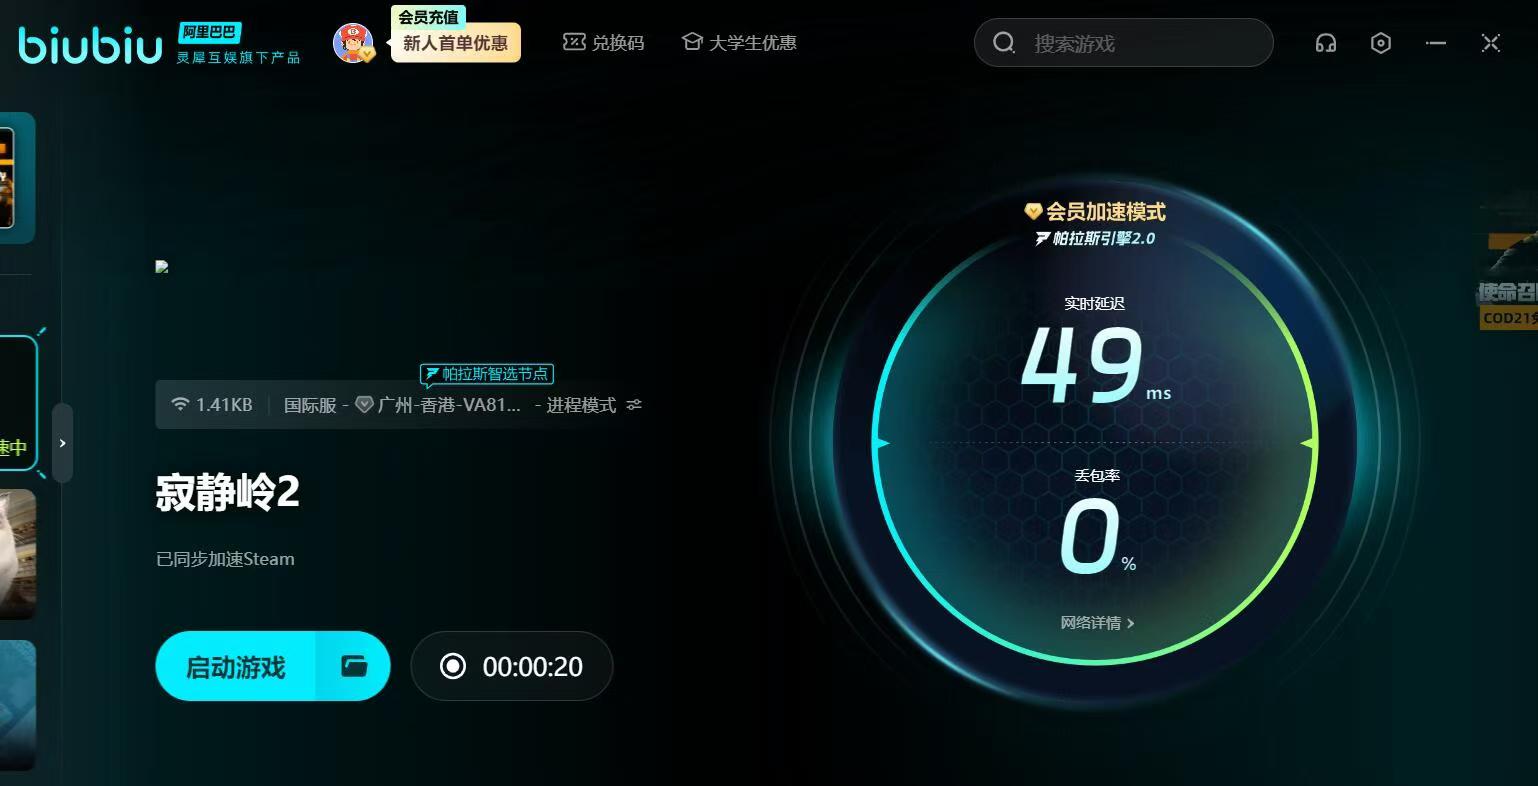Click the VIP heart icon before 广州

coord(364,405)
